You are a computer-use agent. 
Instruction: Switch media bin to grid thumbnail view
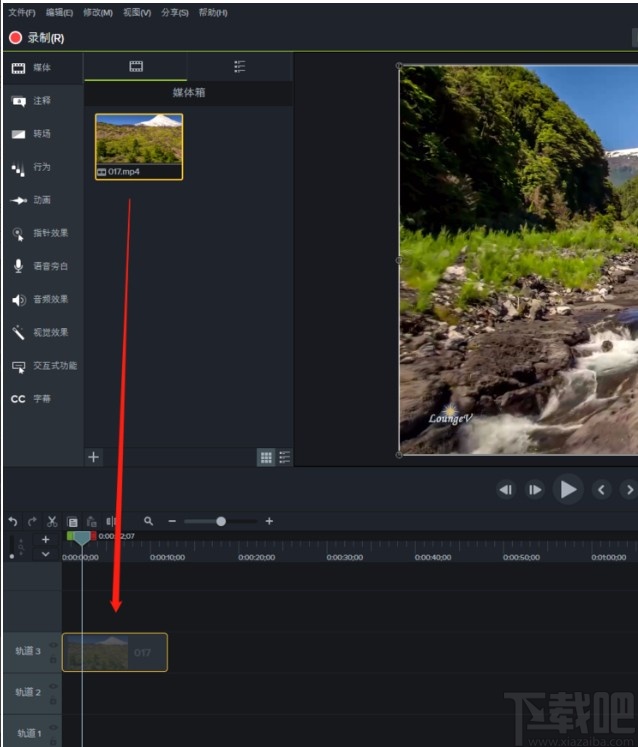[x=266, y=457]
